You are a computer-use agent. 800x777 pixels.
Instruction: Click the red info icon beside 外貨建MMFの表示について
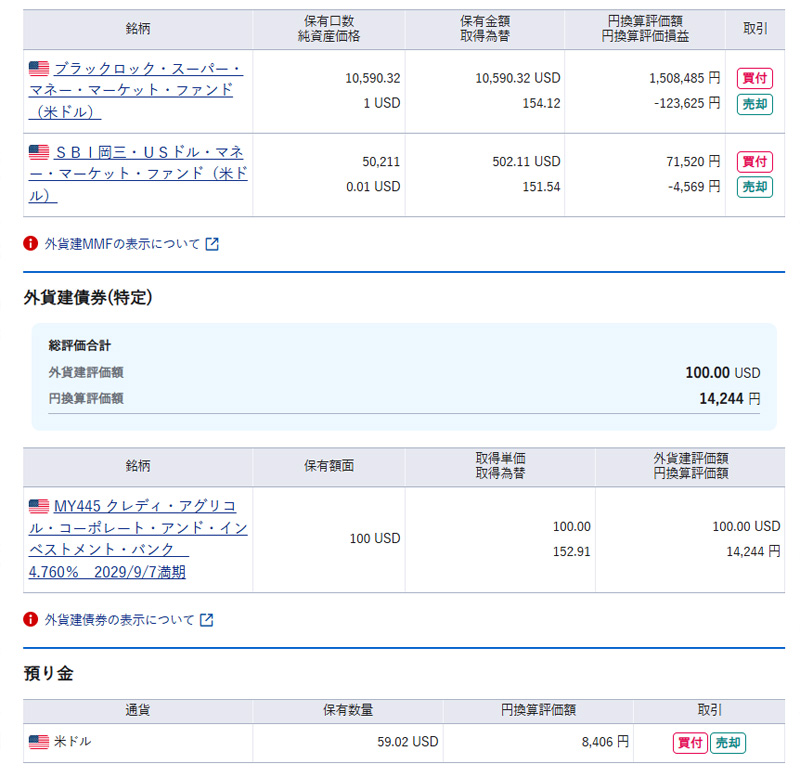point(31,243)
